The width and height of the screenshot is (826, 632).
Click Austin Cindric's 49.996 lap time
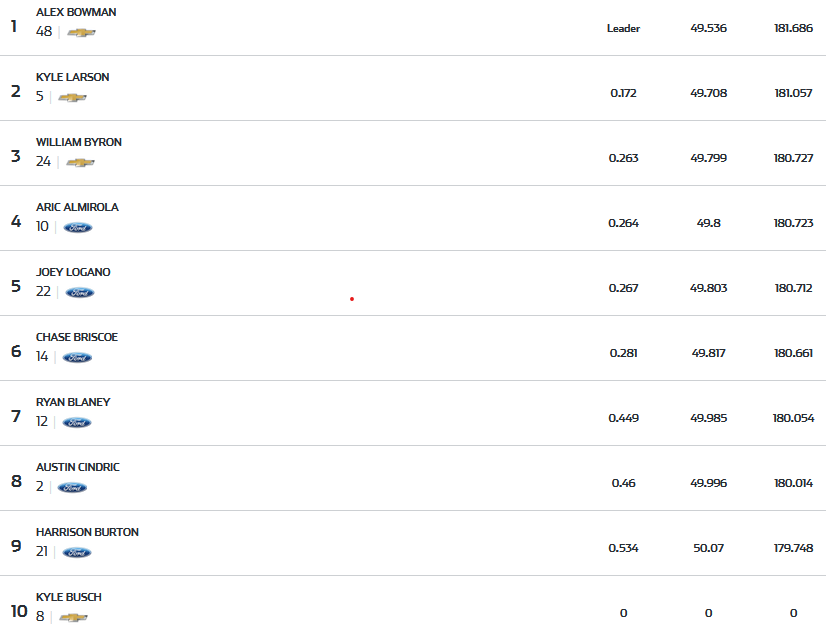pyautogui.click(x=708, y=483)
